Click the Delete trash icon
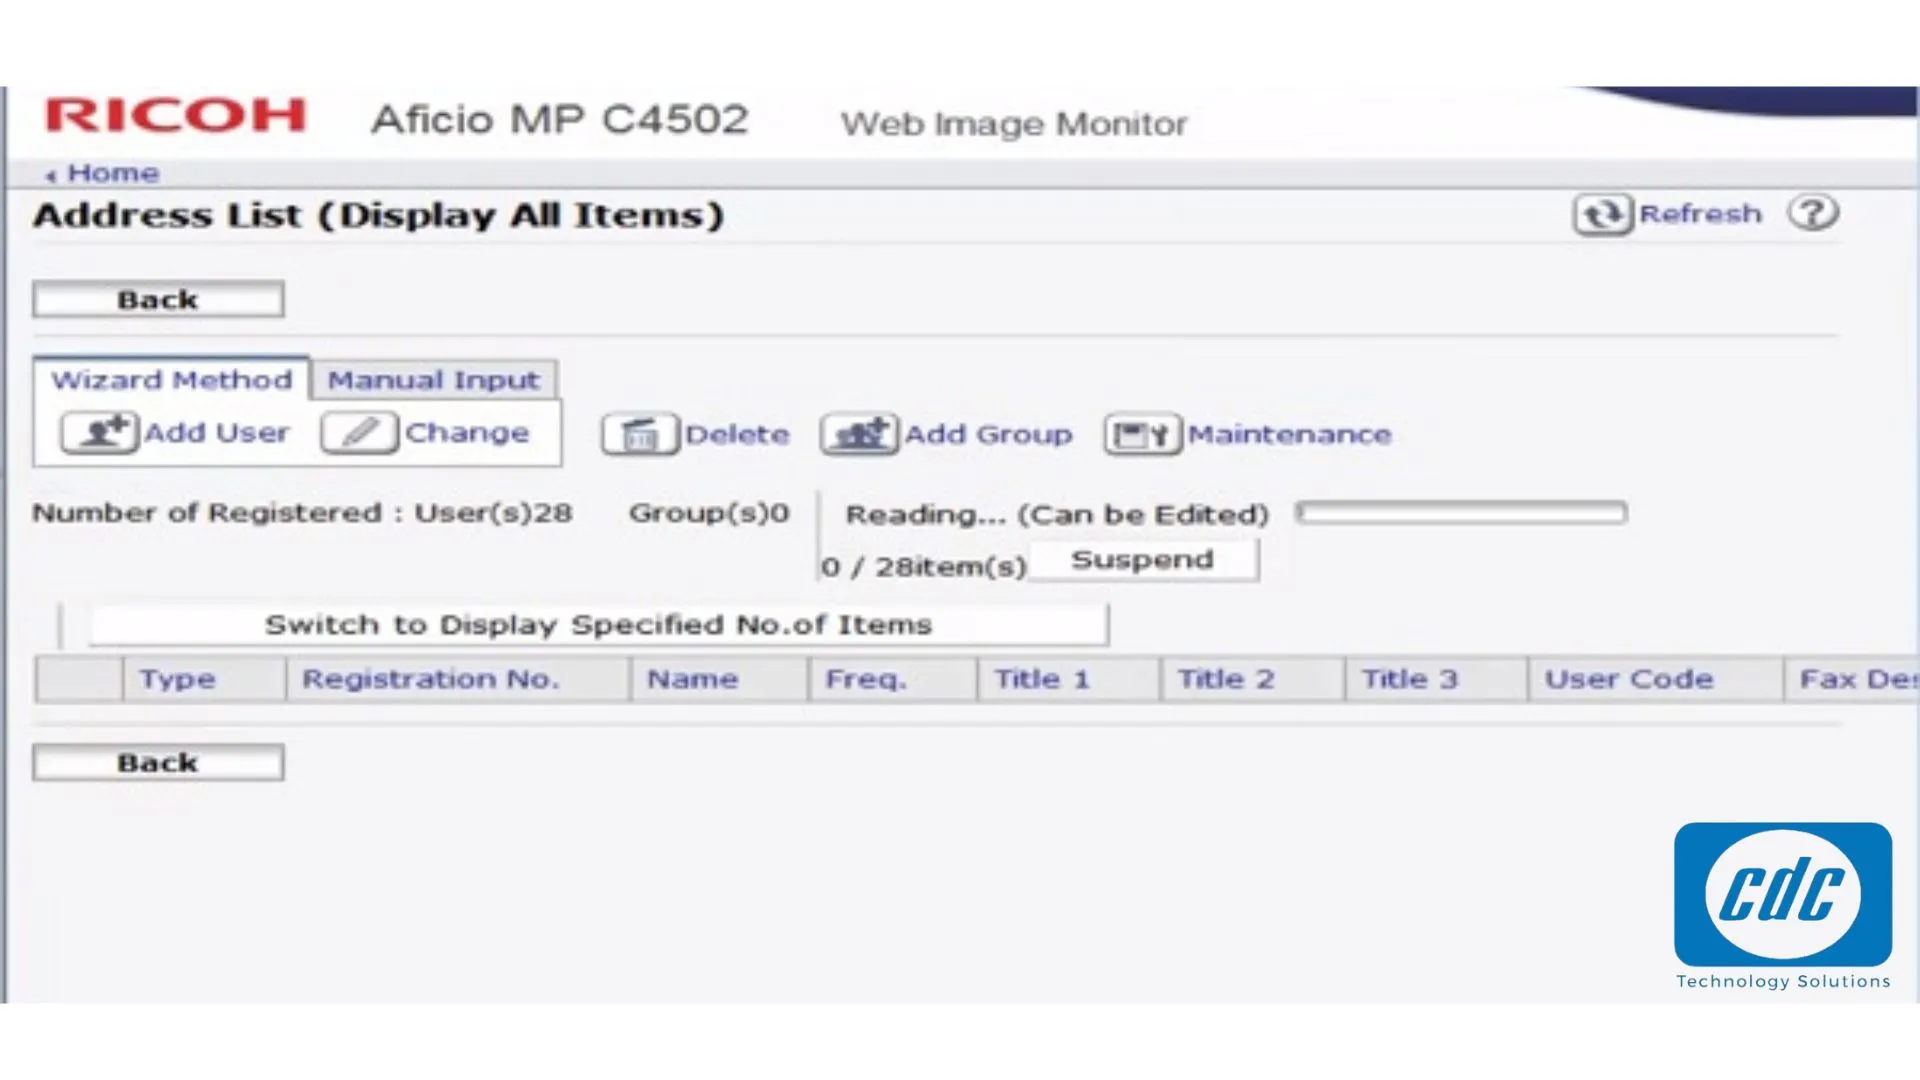The width and height of the screenshot is (1920, 1080). click(640, 435)
